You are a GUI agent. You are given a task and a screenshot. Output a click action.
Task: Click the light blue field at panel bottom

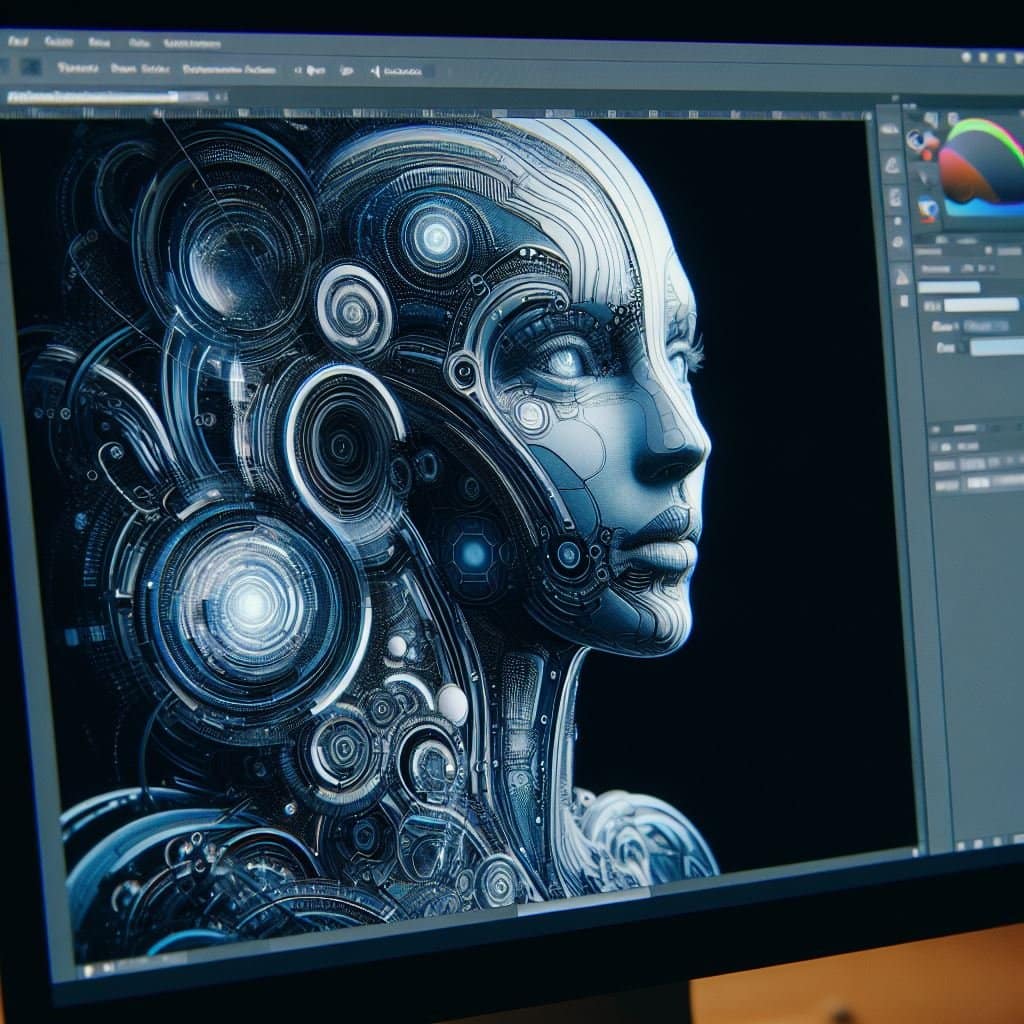coord(997,347)
